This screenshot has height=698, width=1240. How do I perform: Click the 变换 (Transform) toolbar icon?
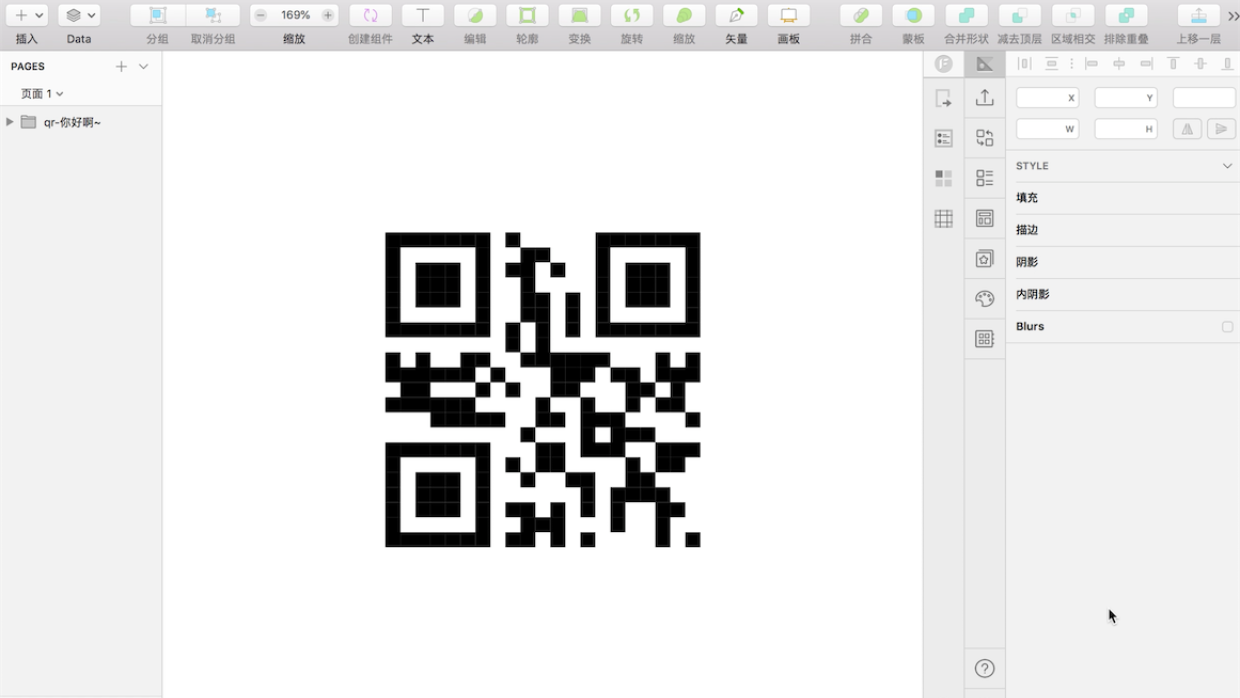coord(579,15)
